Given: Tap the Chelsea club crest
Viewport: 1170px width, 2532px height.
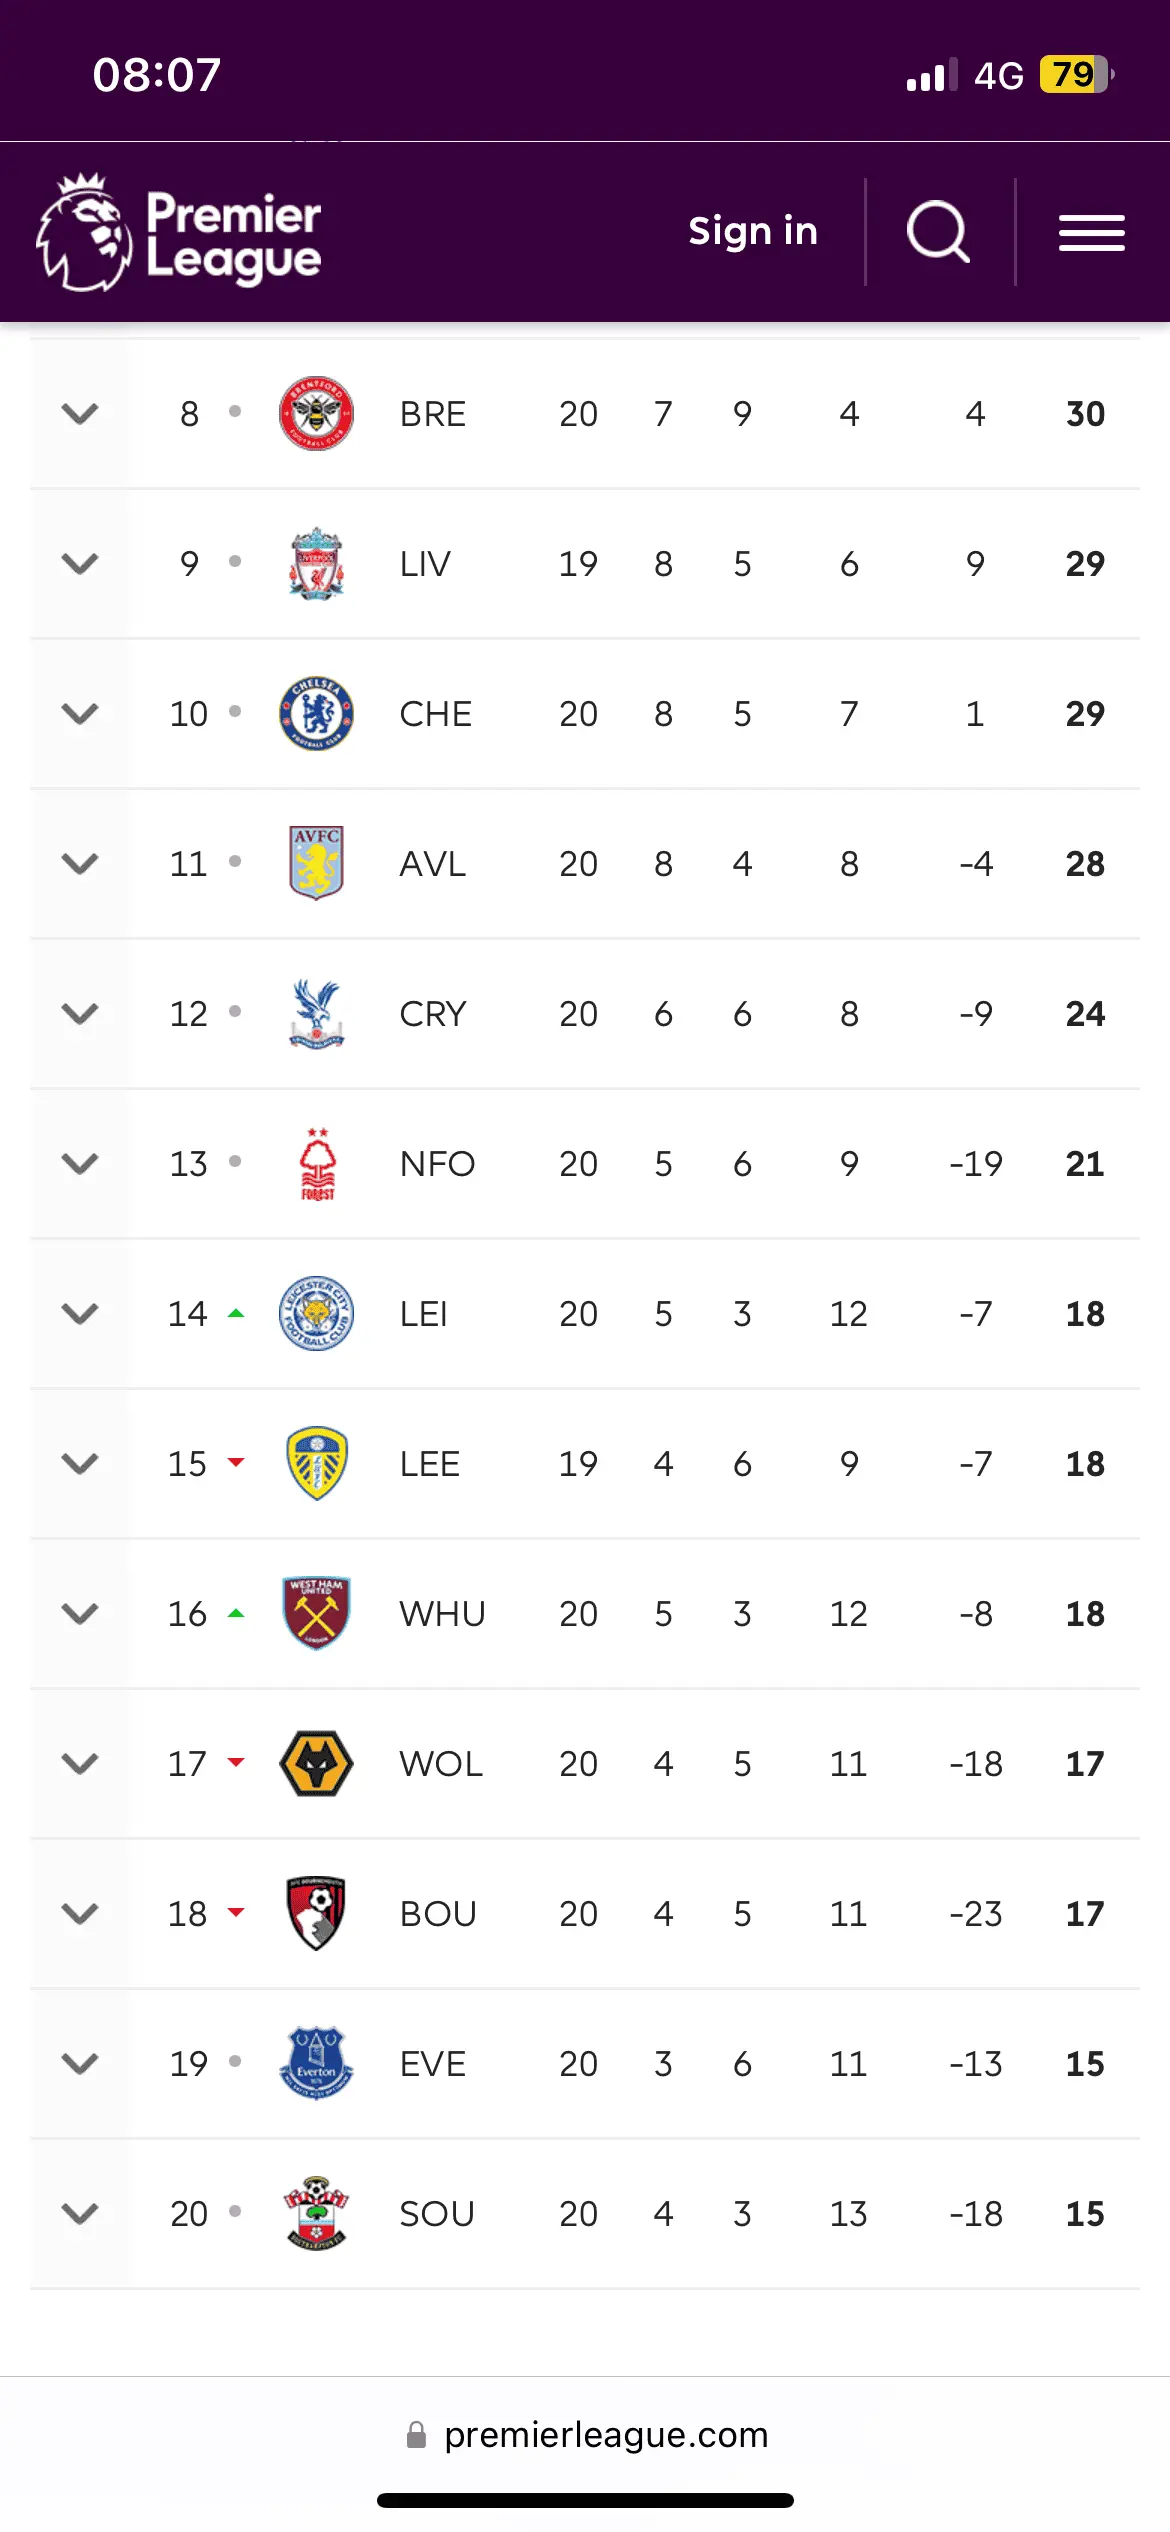Looking at the screenshot, I should [316, 714].
